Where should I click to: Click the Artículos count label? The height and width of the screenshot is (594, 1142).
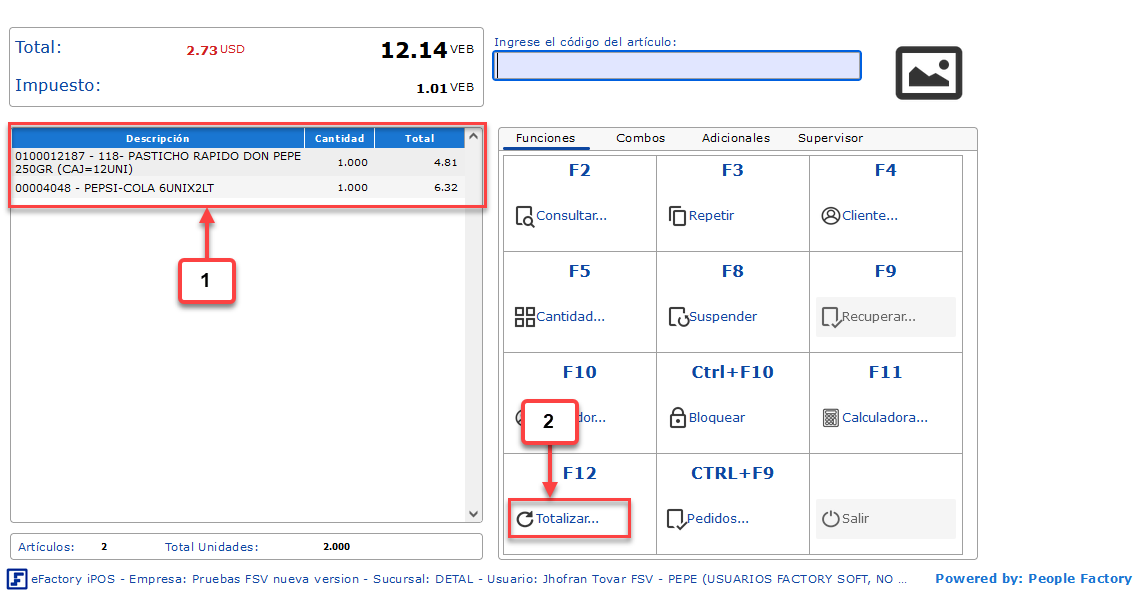click(x=46, y=547)
